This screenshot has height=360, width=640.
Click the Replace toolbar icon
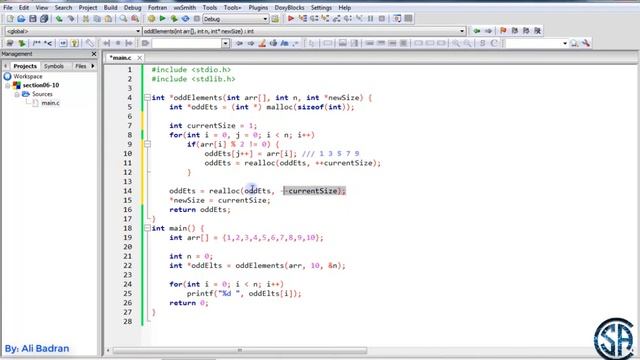pyautogui.click(x=135, y=19)
